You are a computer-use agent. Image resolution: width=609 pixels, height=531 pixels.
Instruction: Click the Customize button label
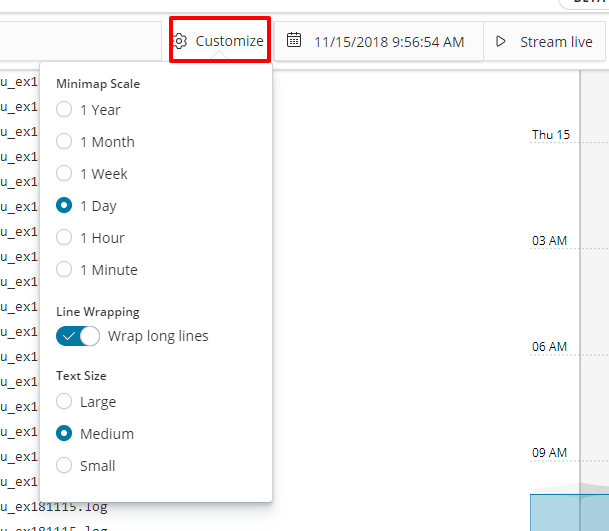[230, 41]
